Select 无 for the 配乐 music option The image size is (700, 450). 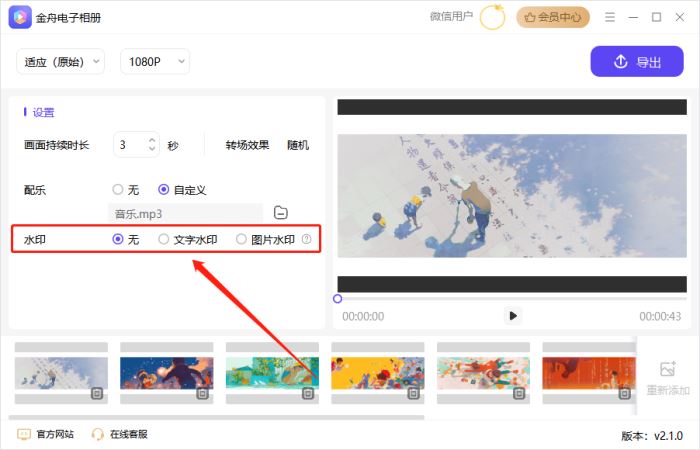tap(118, 189)
